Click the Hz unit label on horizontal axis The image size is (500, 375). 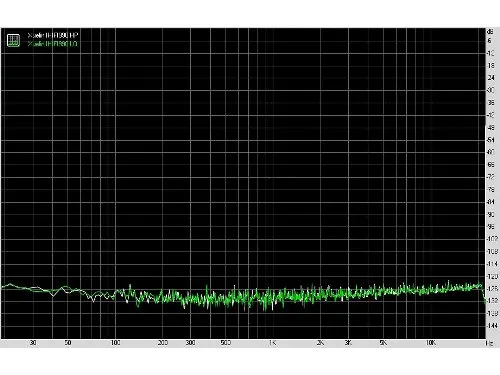pyautogui.click(x=489, y=343)
